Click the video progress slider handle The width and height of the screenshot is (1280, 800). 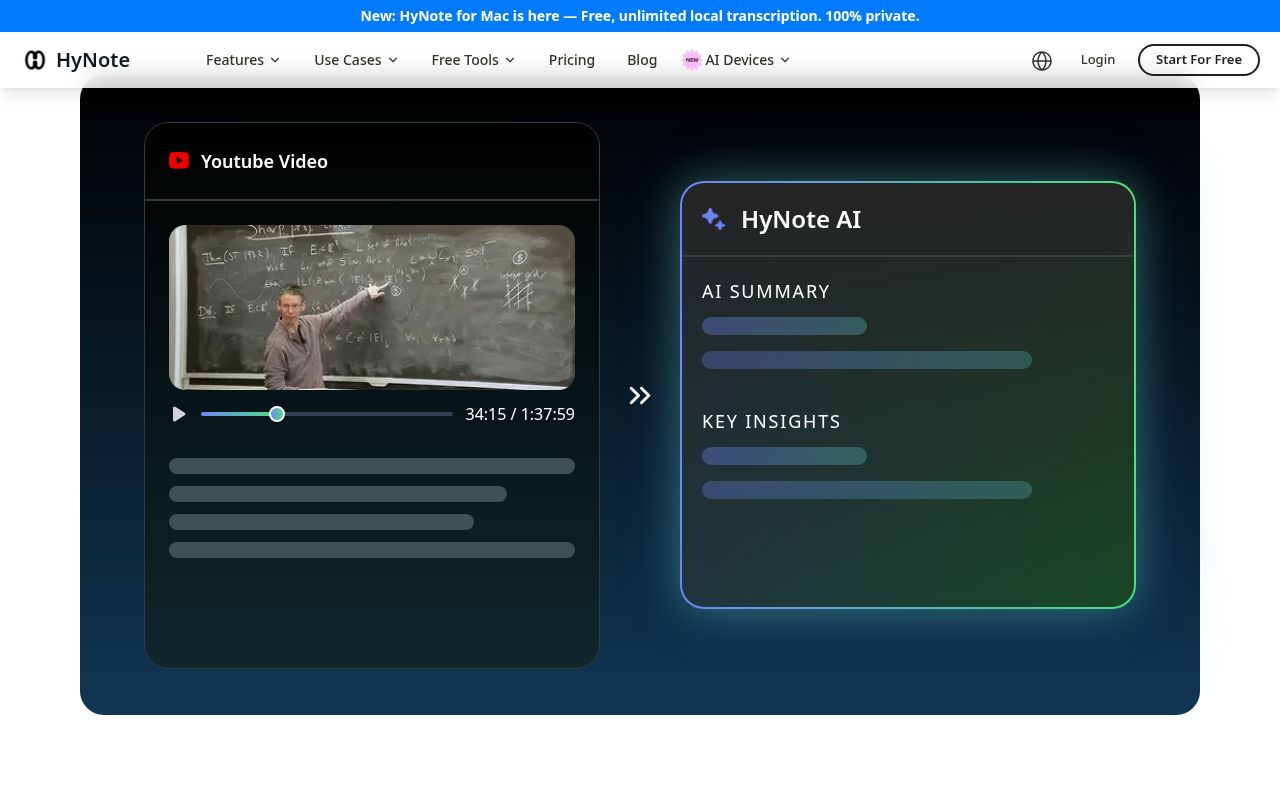point(277,414)
